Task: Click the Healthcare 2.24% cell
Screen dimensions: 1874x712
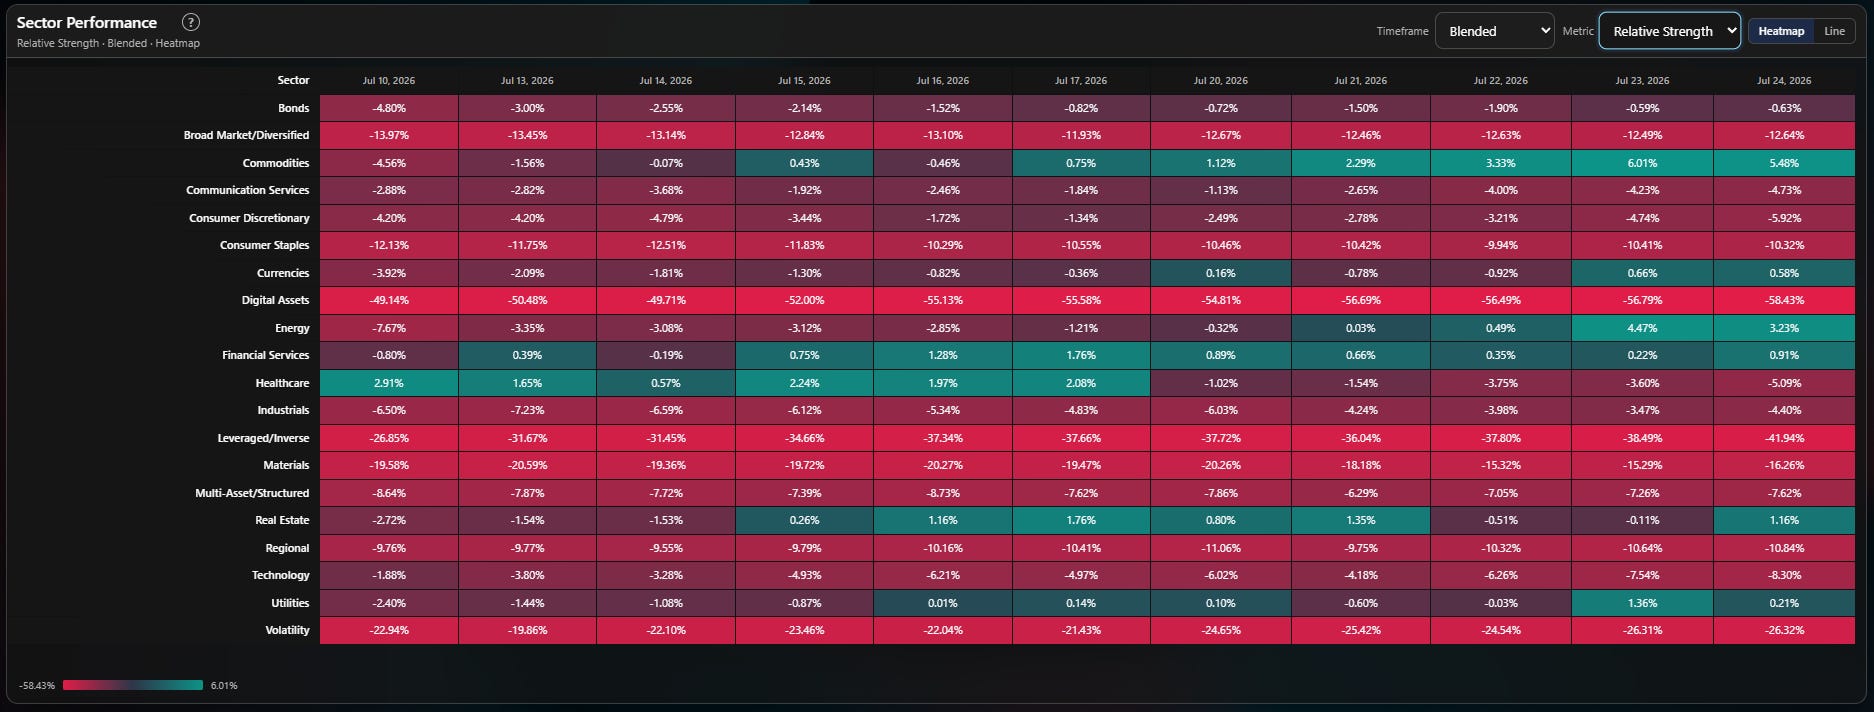Action: click(x=804, y=383)
